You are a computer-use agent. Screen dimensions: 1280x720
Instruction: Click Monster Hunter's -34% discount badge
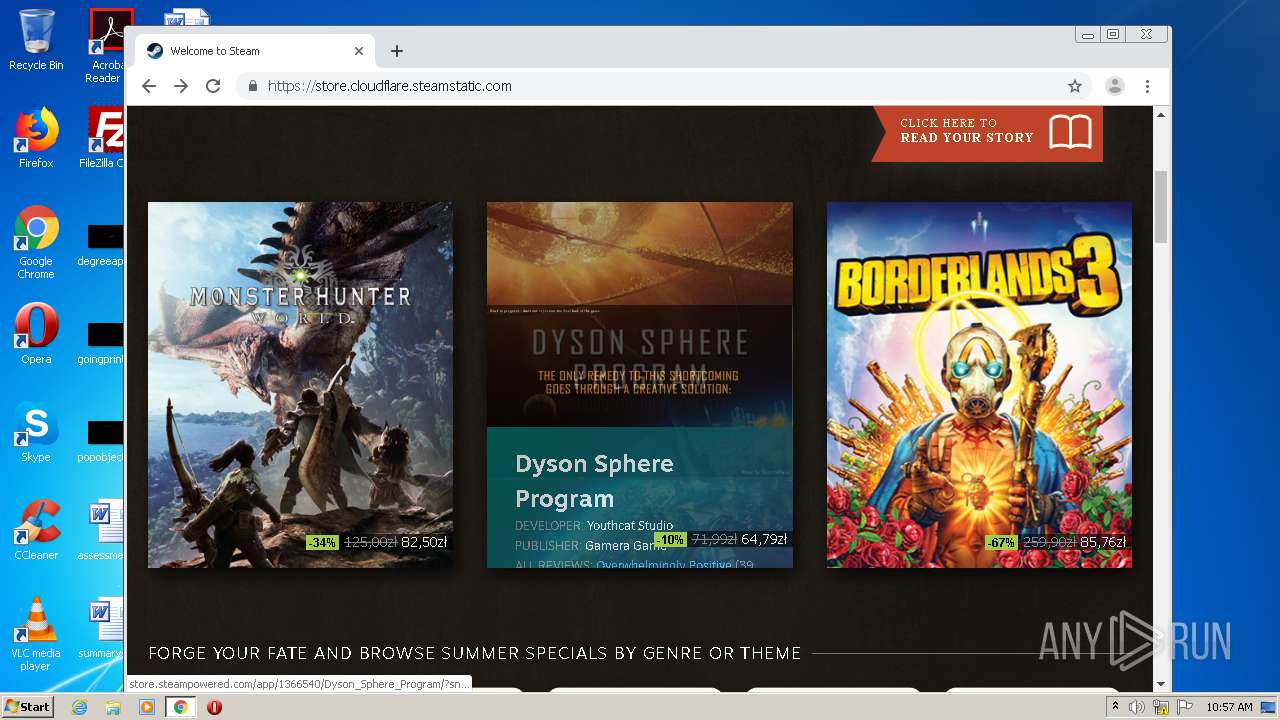point(322,543)
